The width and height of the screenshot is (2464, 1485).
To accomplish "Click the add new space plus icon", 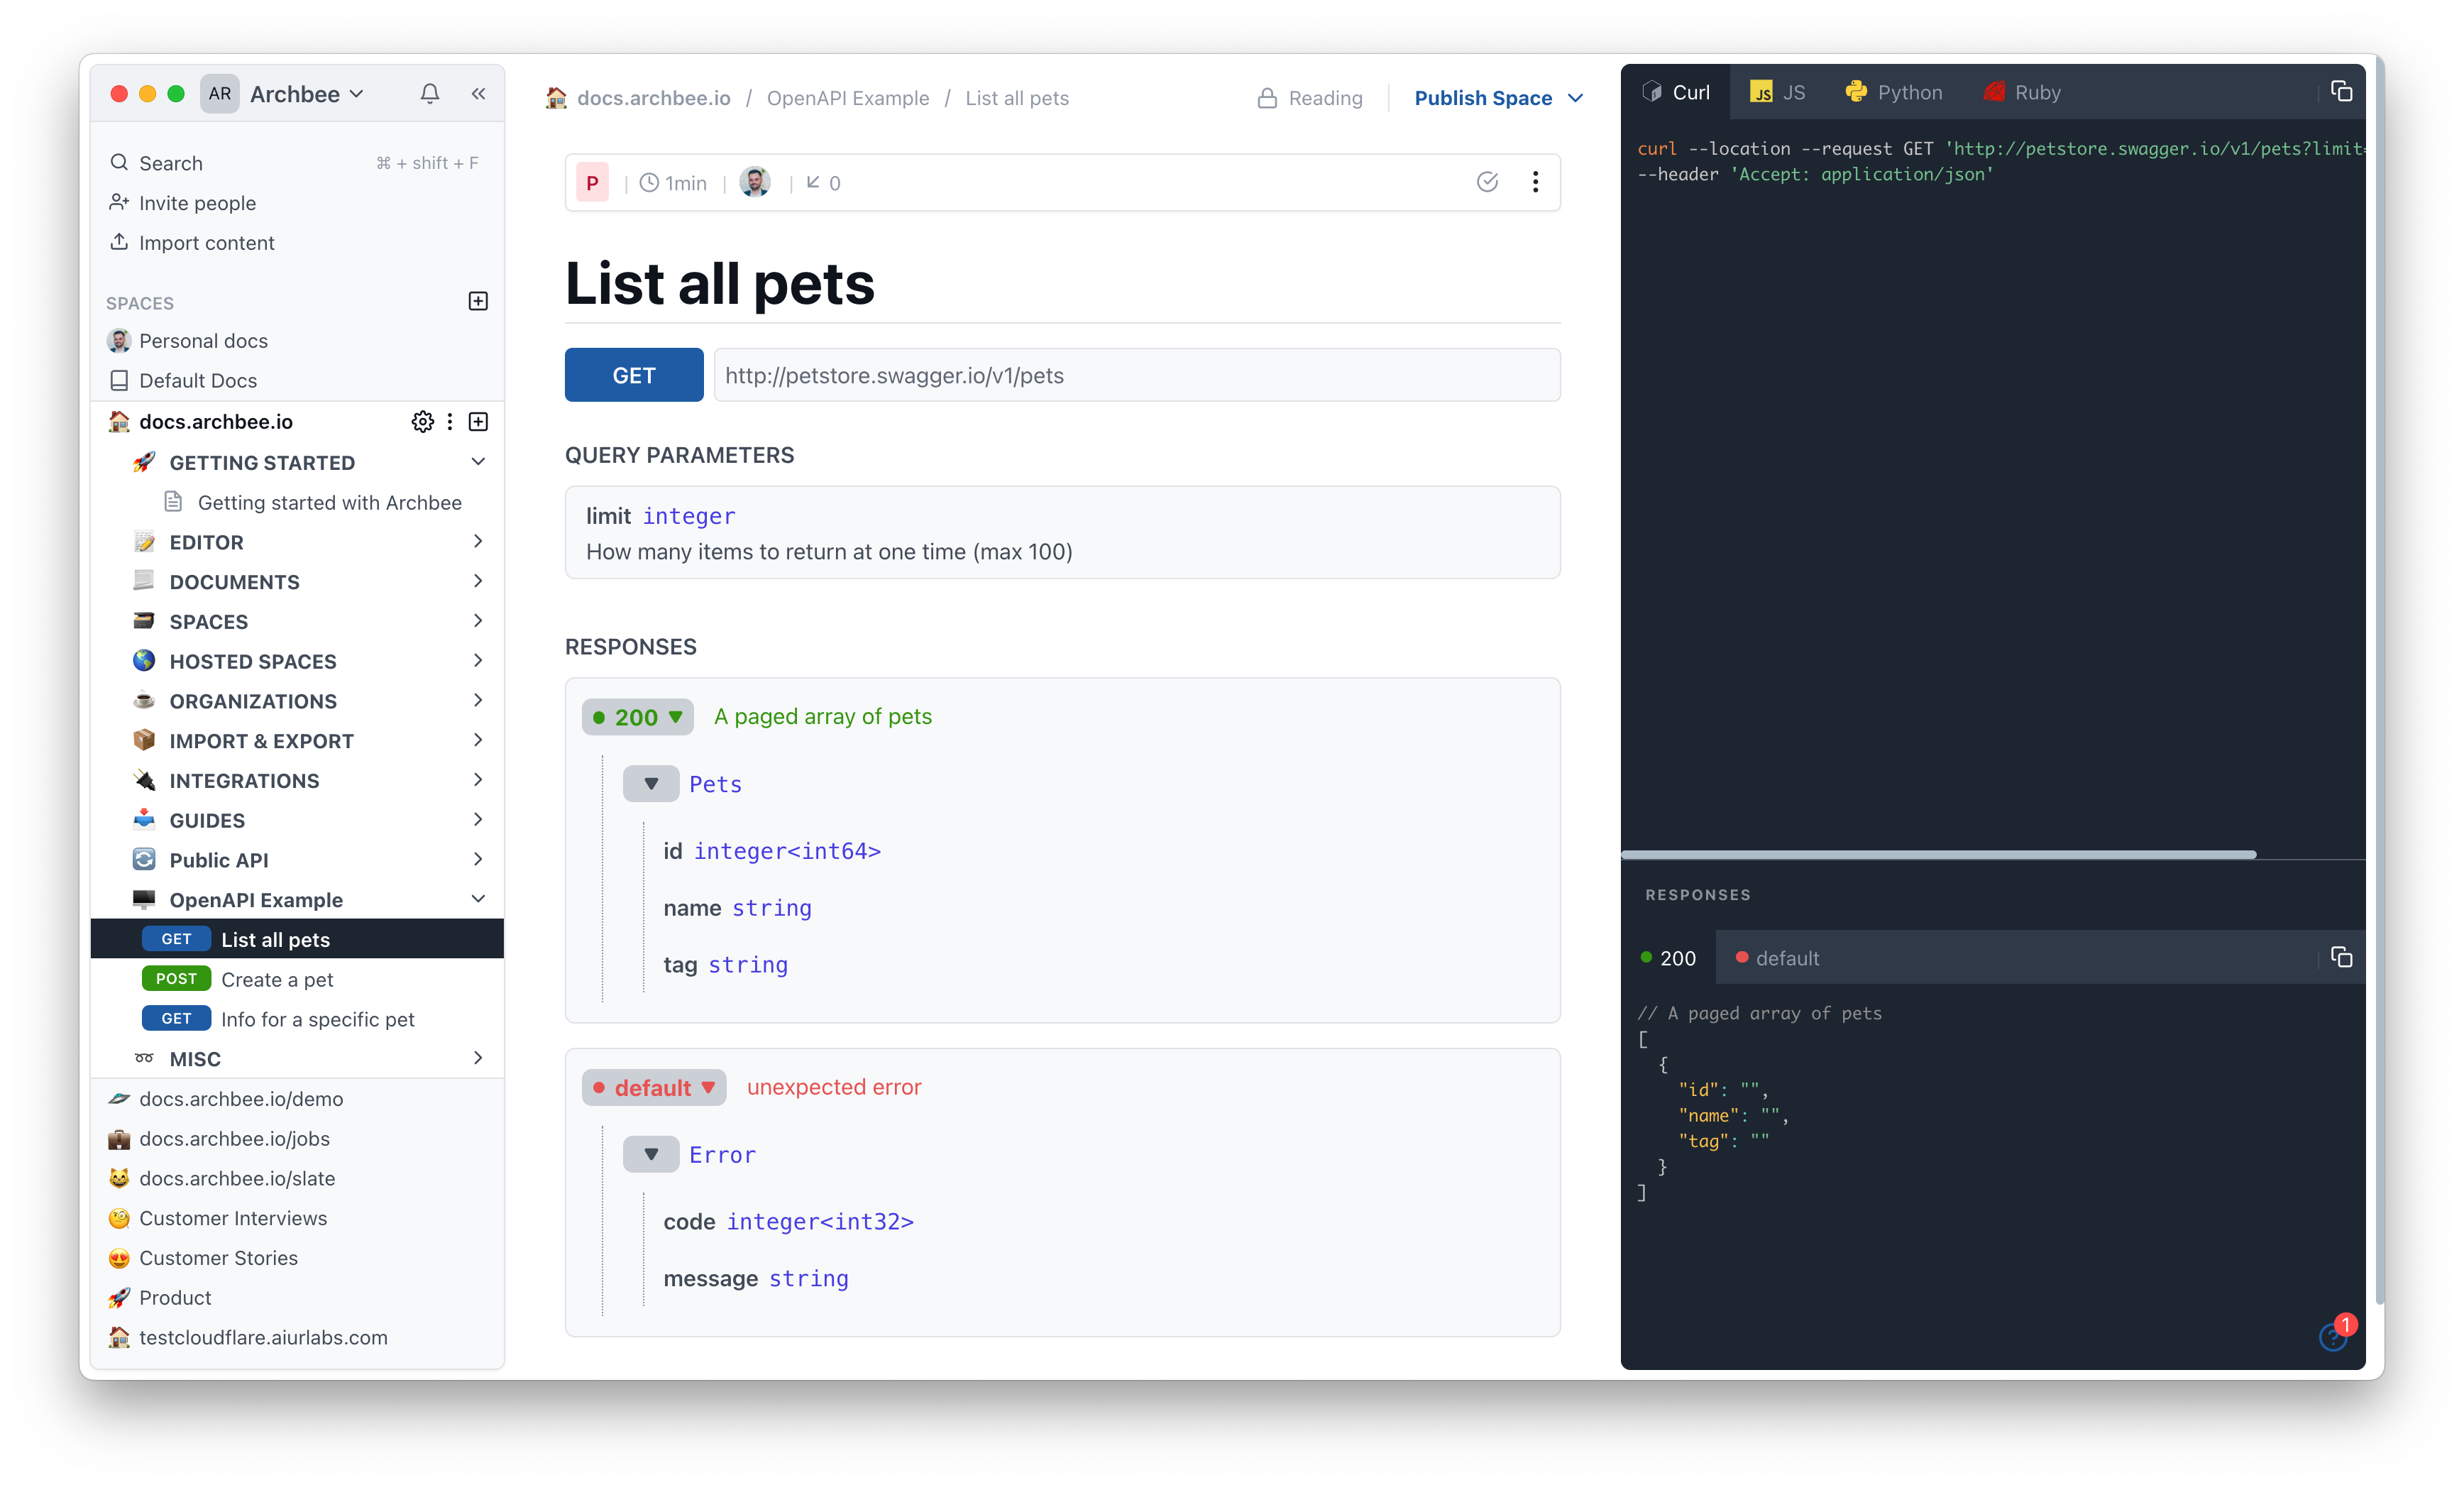I will click(478, 302).
